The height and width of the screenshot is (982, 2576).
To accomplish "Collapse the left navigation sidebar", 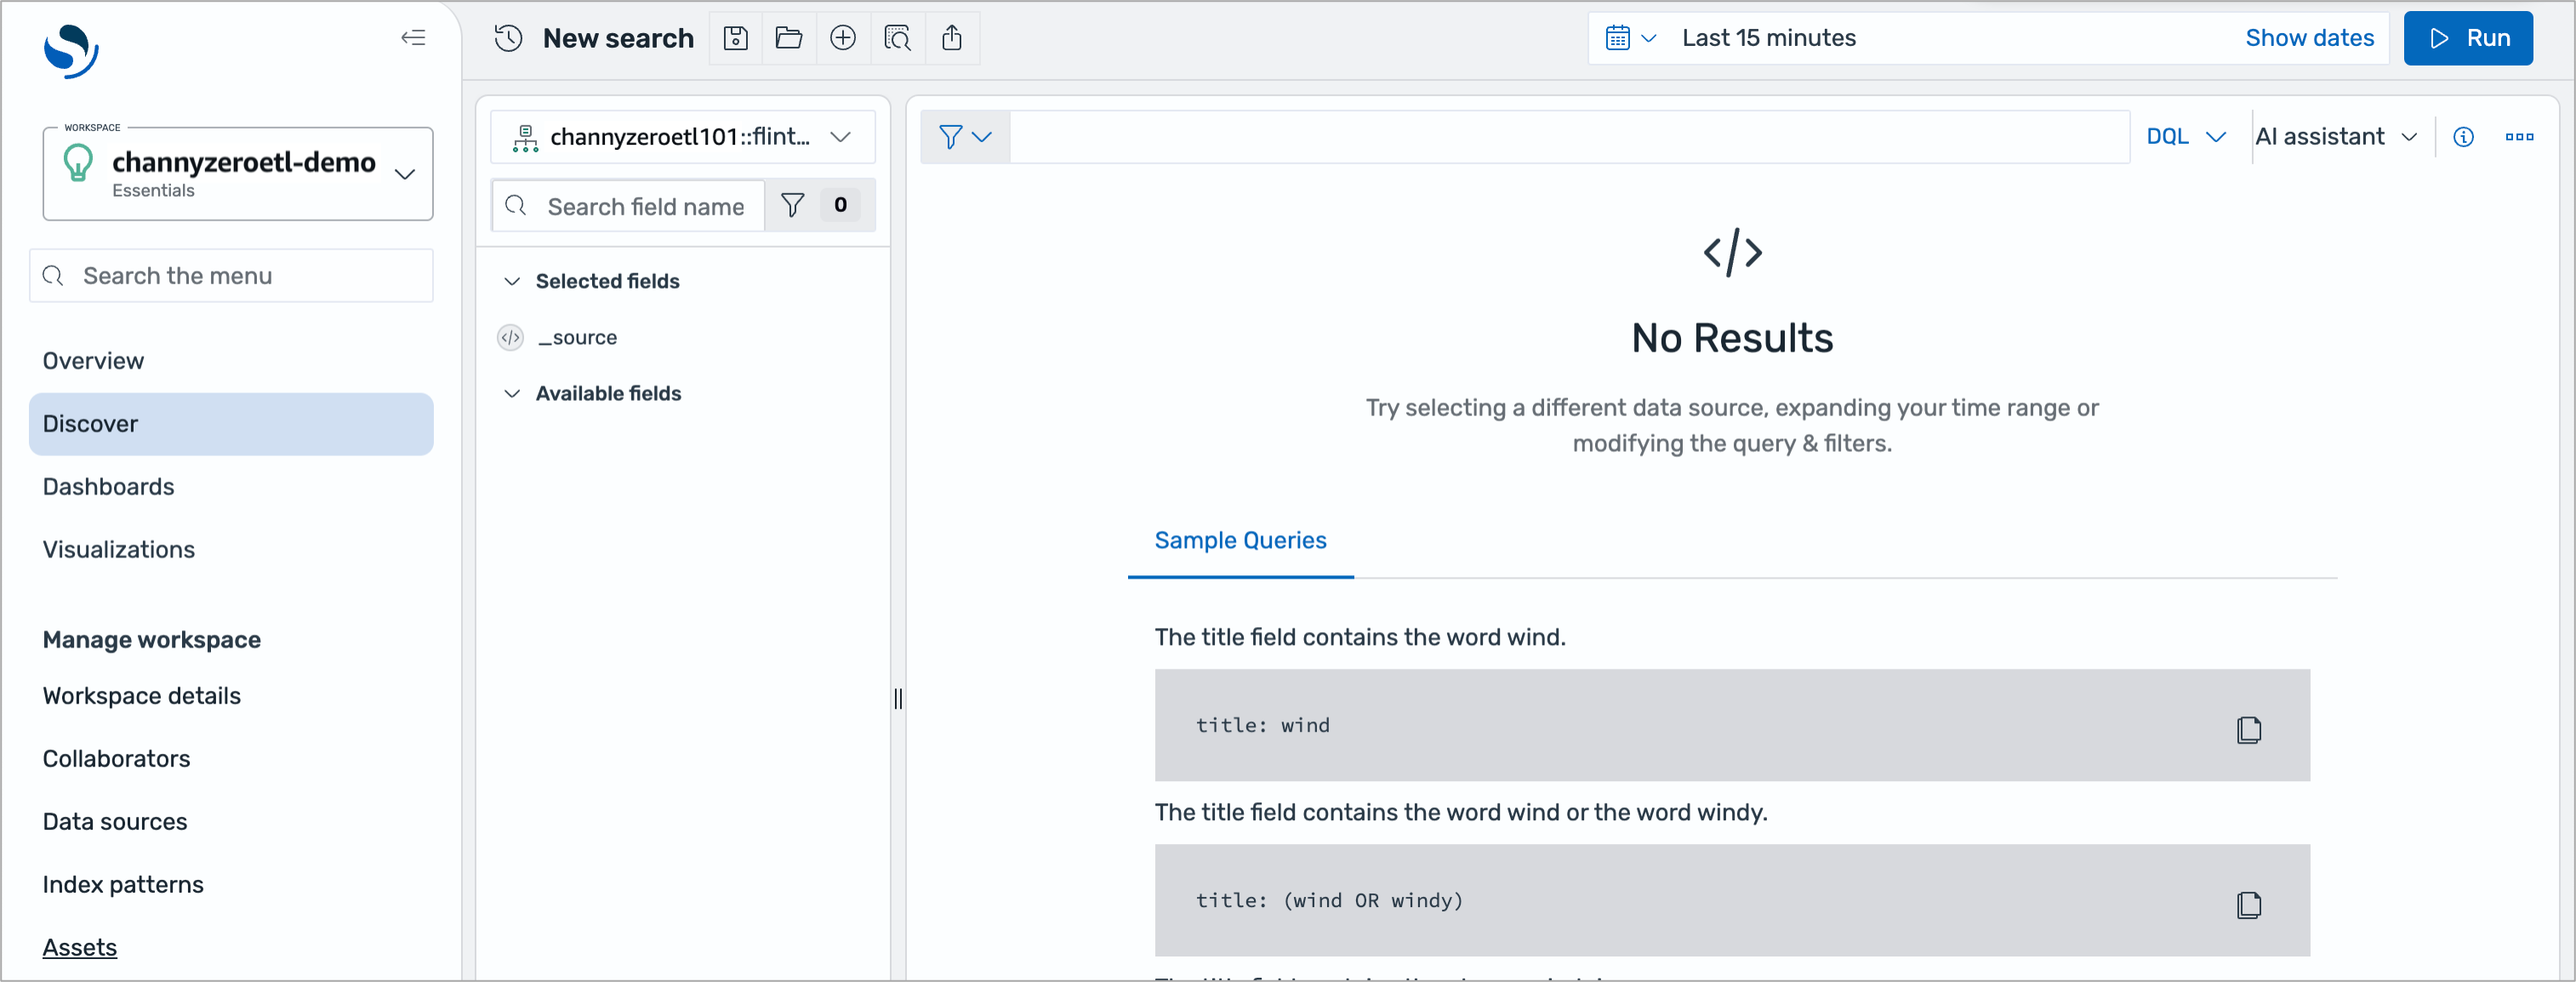I will point(413,38).
